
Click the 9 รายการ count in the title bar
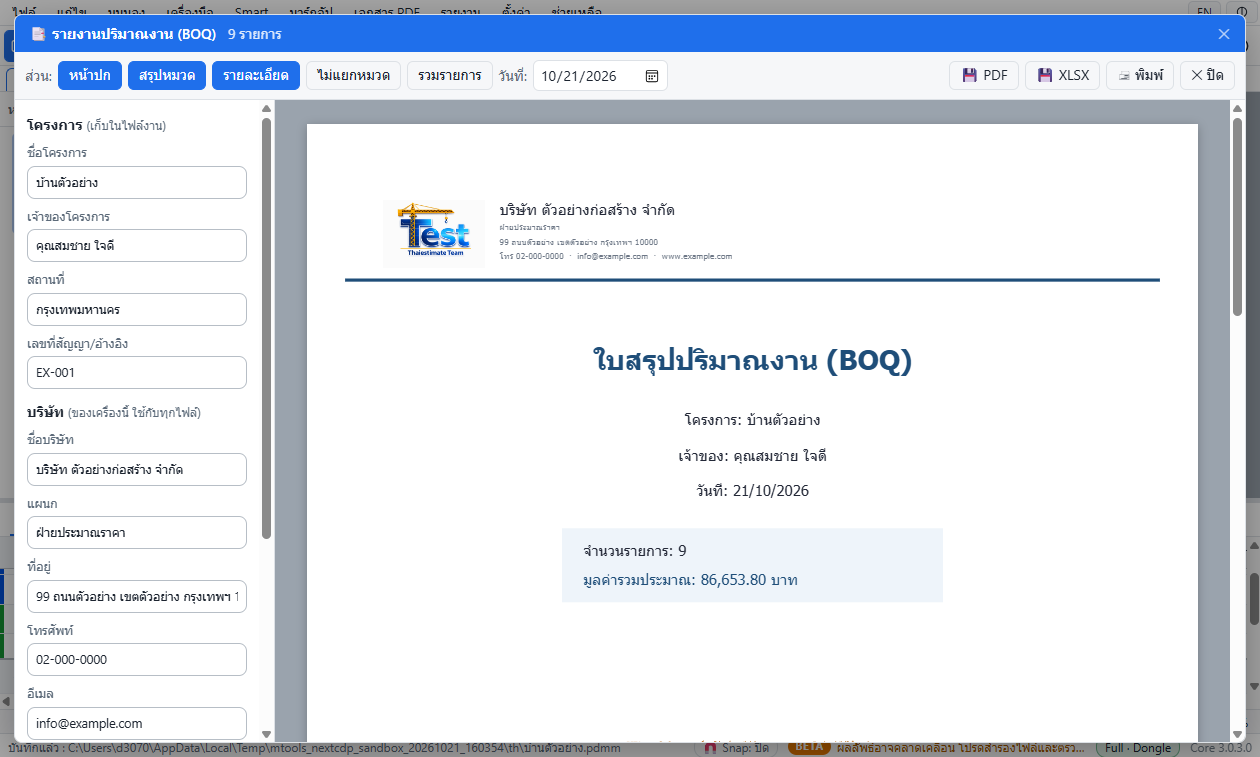(254, 34)
